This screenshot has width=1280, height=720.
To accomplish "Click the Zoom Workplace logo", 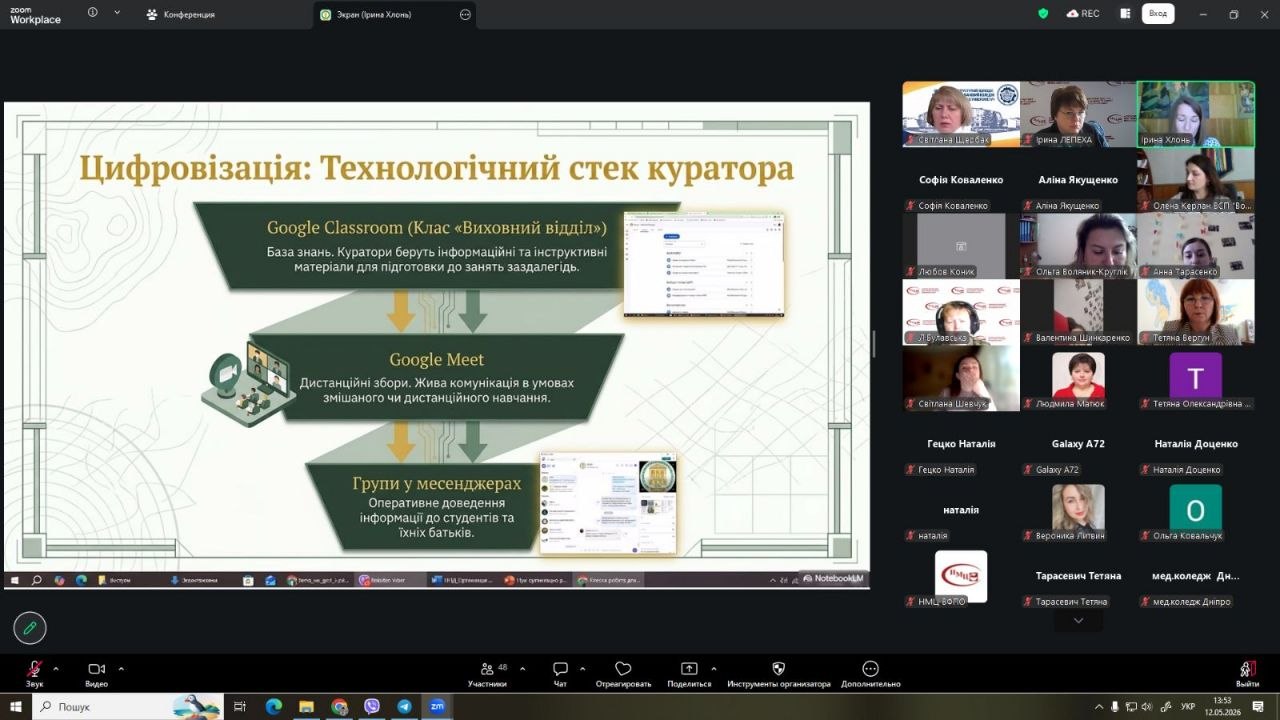I will coord(35,14).
